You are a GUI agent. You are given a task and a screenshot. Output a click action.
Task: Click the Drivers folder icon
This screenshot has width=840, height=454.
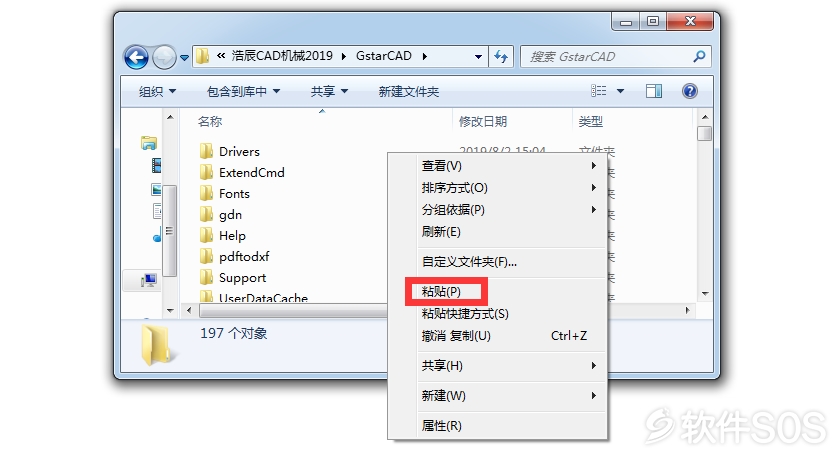point(206,151)
